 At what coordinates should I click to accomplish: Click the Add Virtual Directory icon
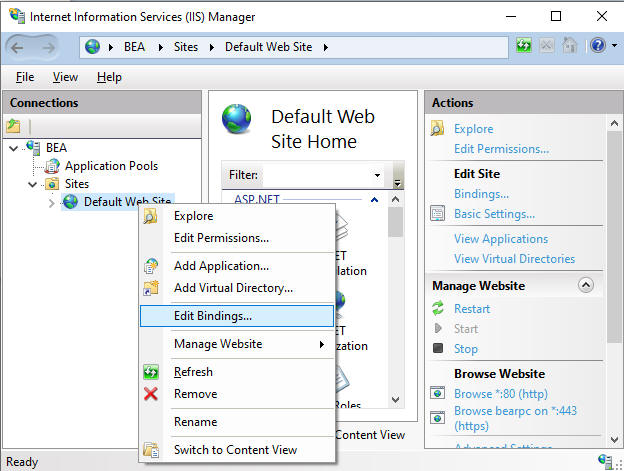tap(151, 288)
